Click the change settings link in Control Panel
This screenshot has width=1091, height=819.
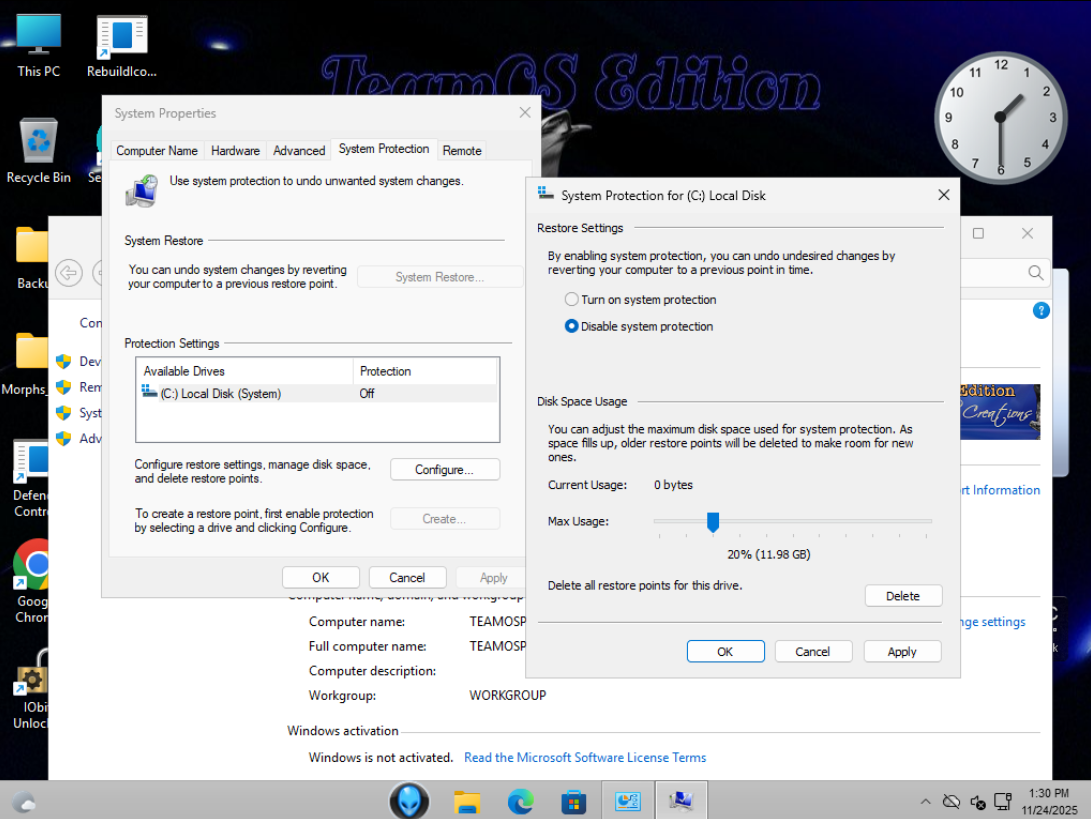coord(993,621)
